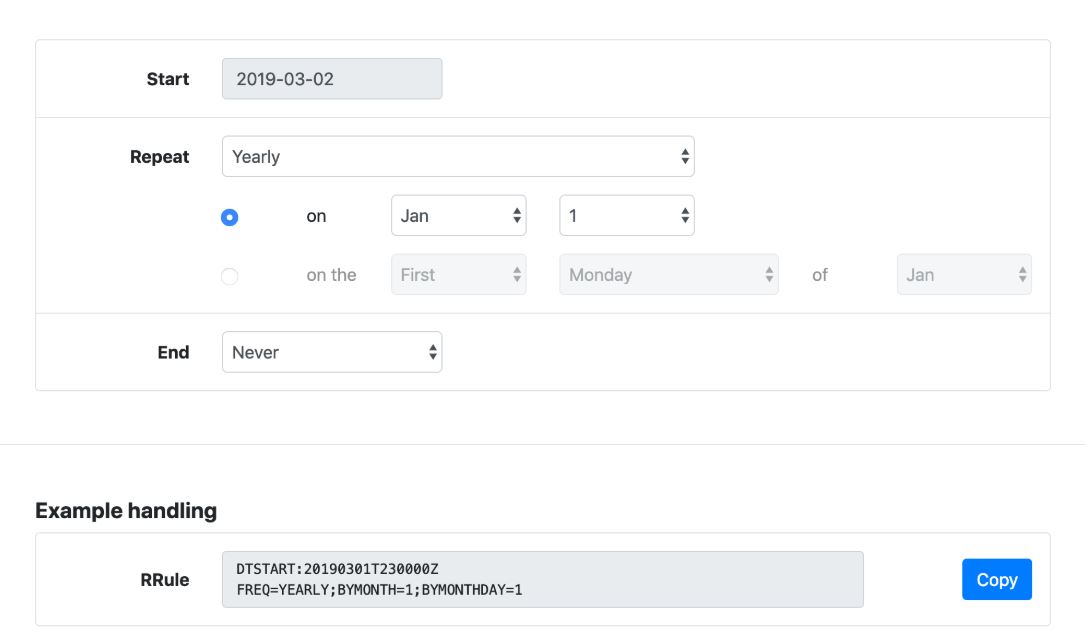
Task: Click the 'of' label text
Action: (x=820, y=275)
